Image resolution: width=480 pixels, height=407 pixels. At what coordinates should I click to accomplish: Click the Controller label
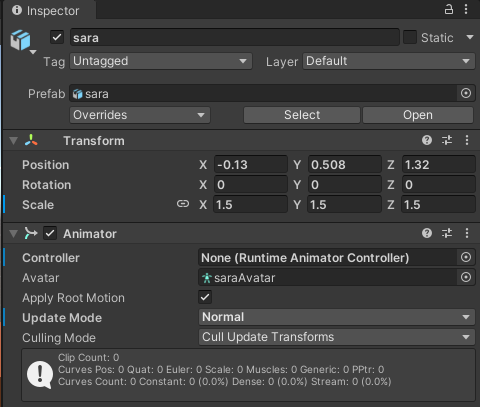coord(51,258)
